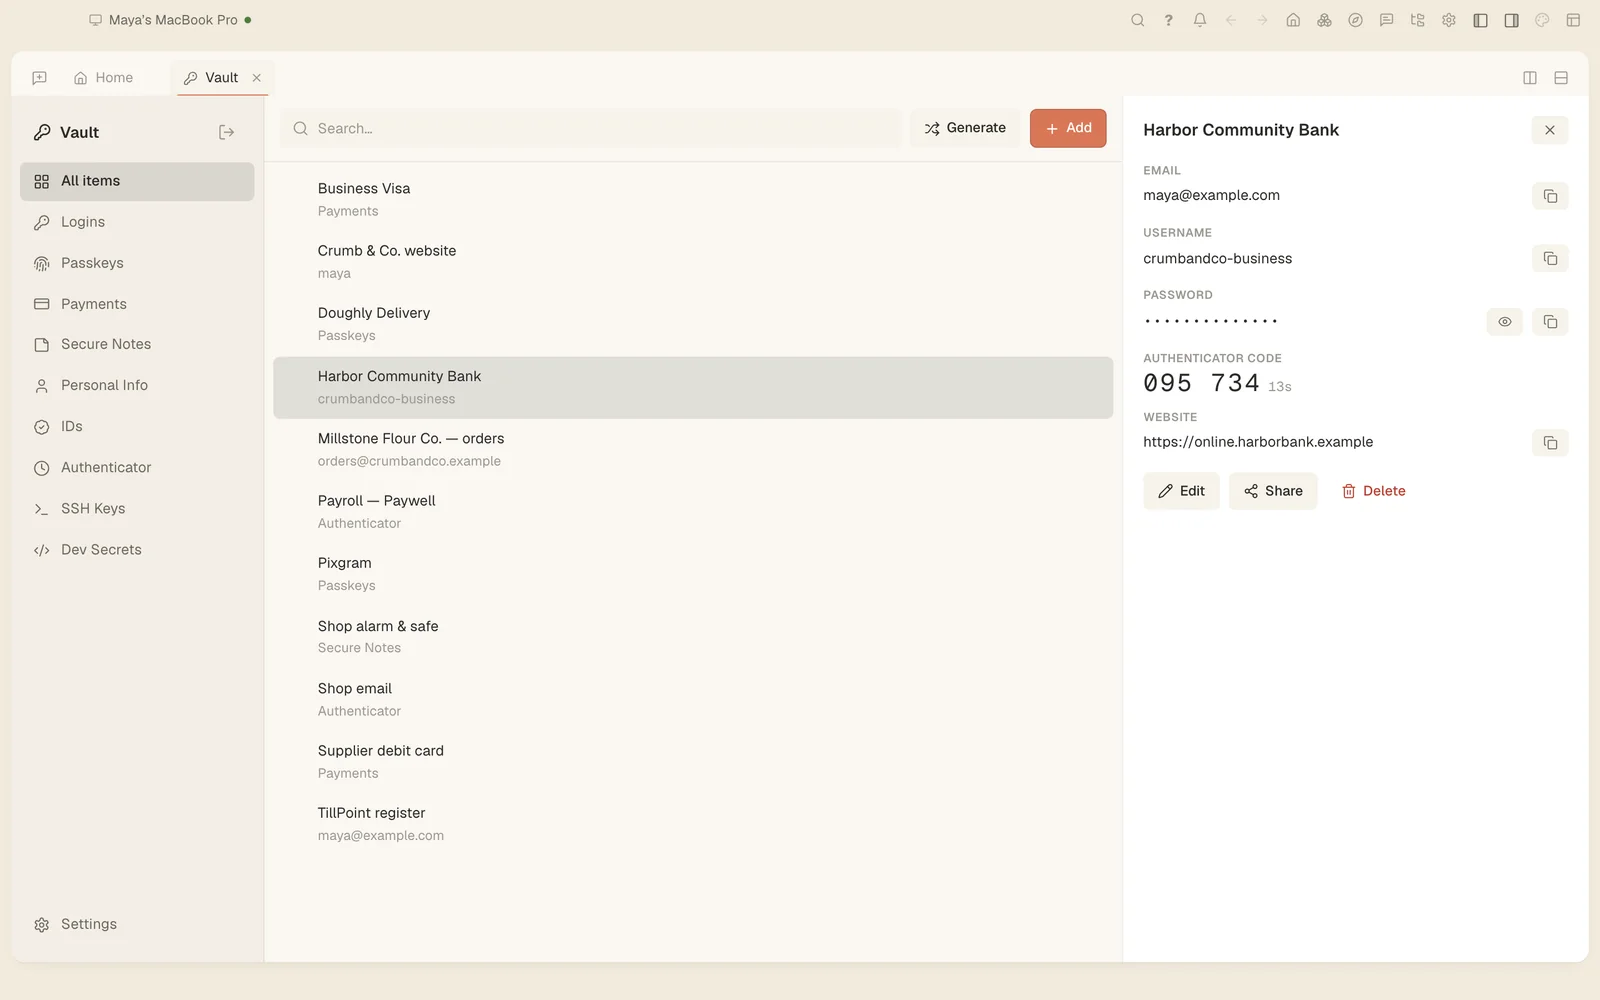Select Logins in vault sidebar
1600x1000 pixels.
[x=137, y=222]
